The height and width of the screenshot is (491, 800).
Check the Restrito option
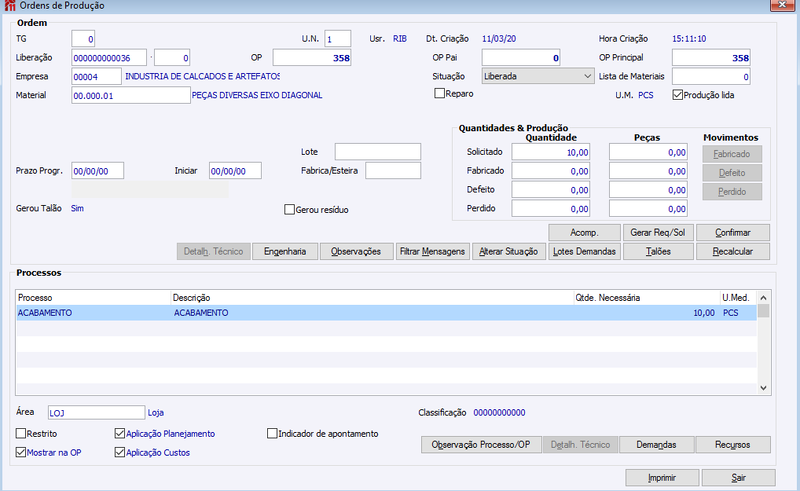coord(21,434)
